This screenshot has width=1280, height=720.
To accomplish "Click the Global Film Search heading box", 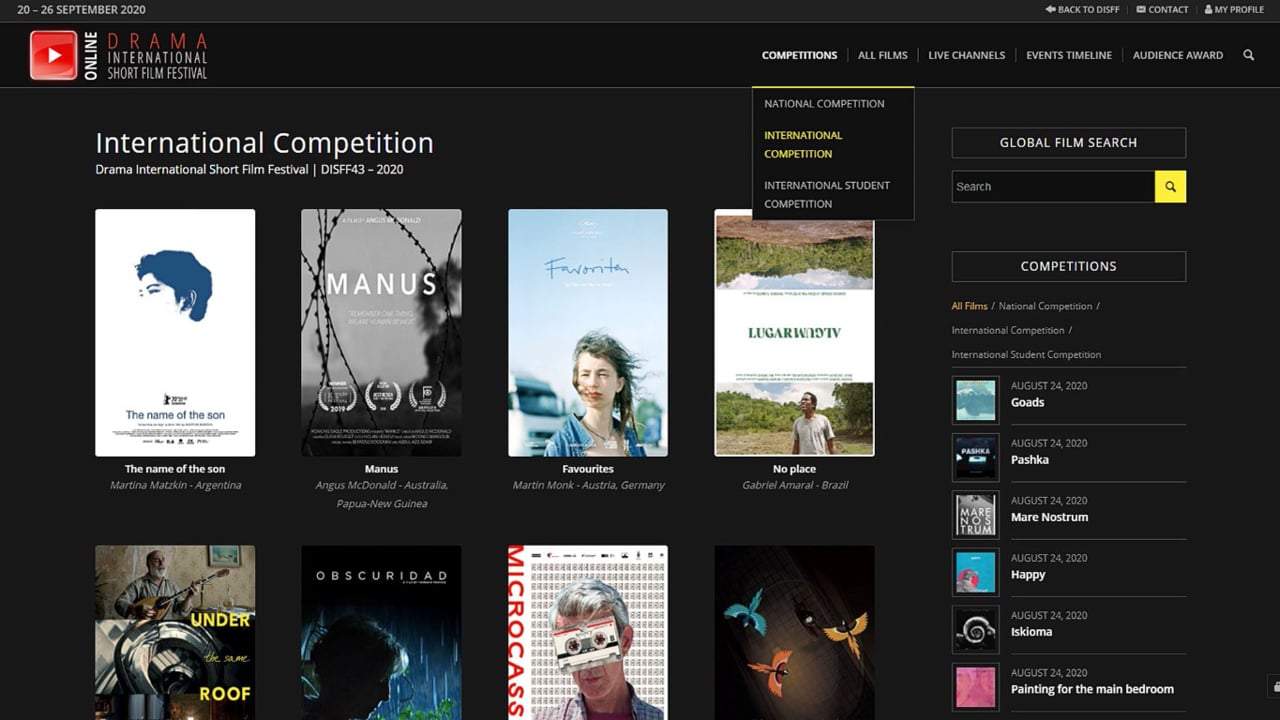I will (1068, 143).
